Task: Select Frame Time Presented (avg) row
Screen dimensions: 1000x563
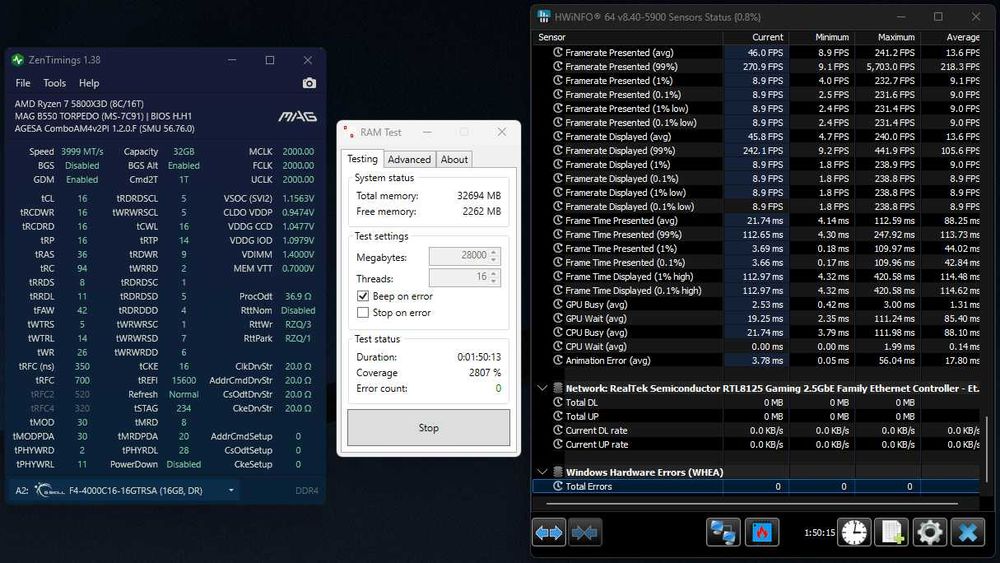Action: click(x=756, y=221)
